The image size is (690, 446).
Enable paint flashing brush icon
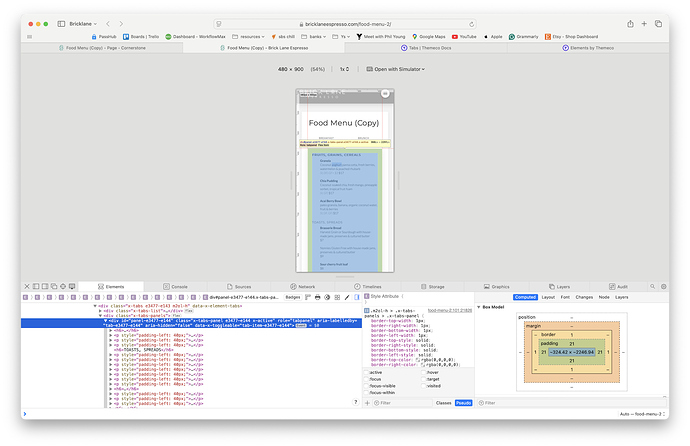[x=347, y=297]
